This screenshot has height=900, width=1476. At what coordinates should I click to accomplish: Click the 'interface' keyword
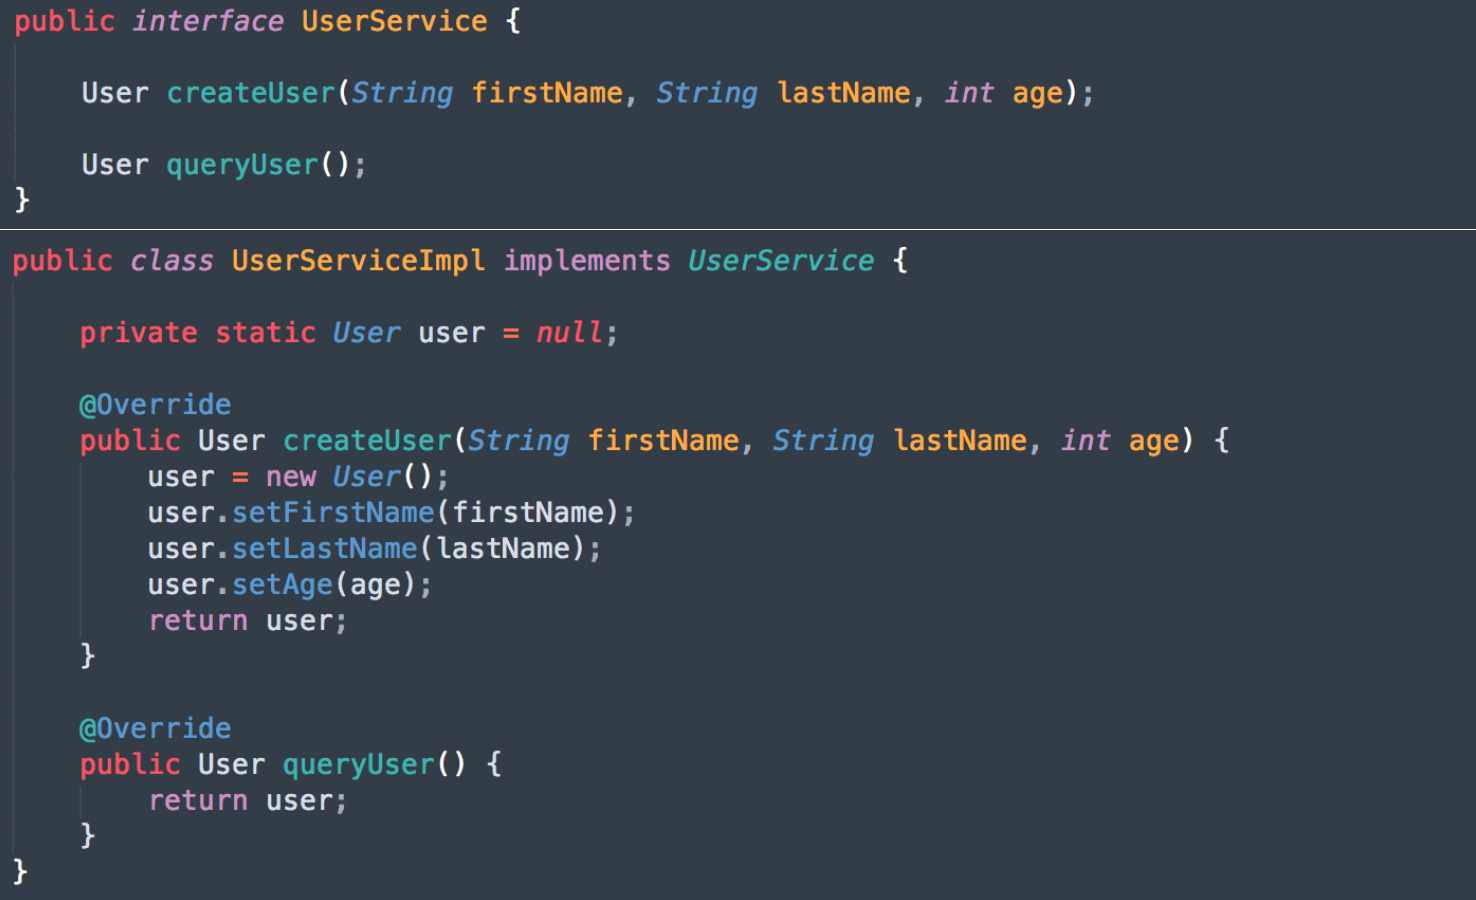click(x=208, y=21)
